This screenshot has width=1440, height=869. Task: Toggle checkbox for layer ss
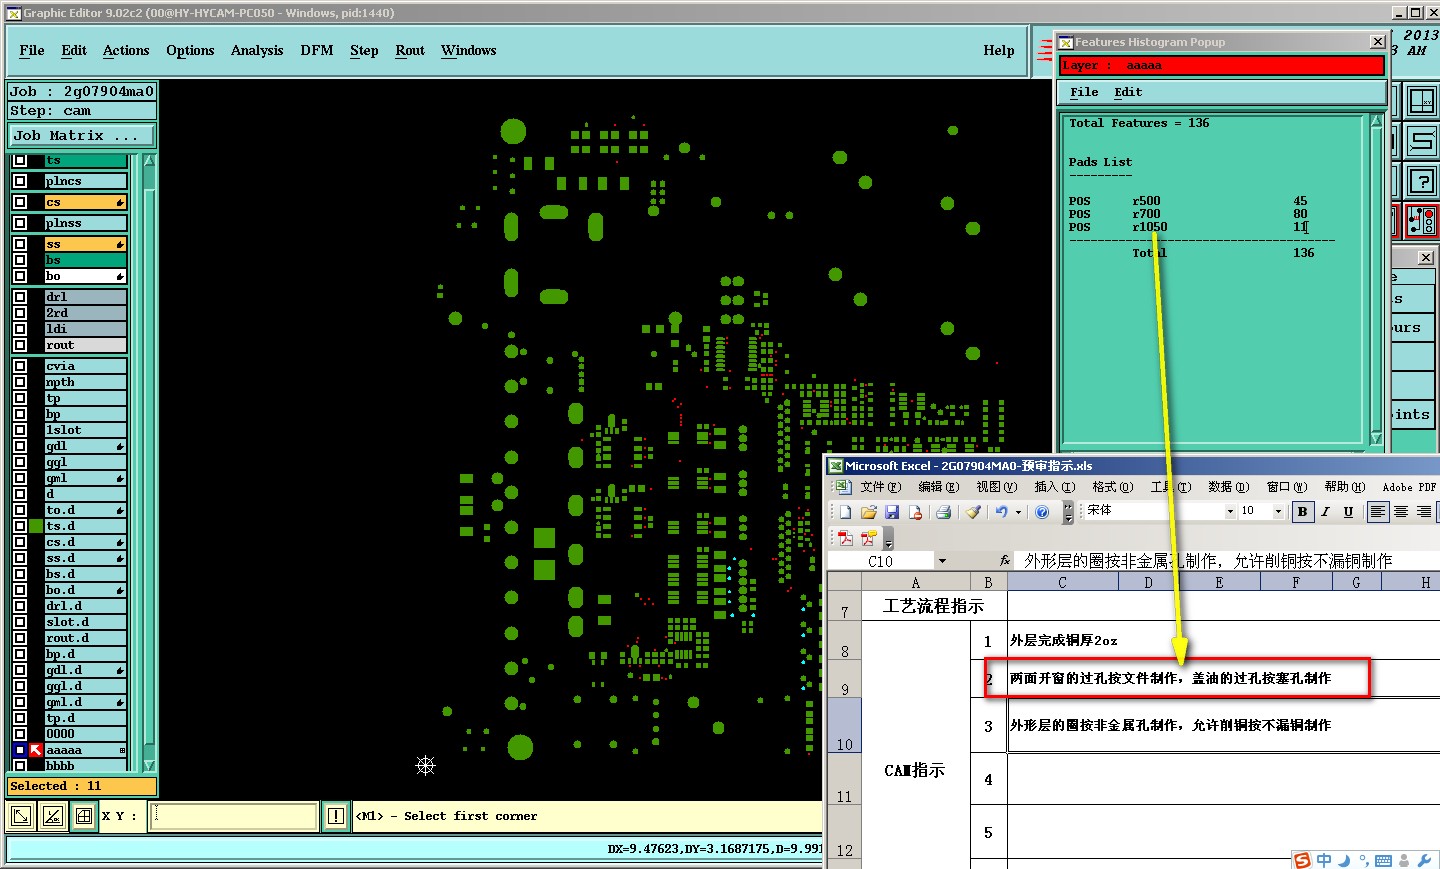pos(20,244)
